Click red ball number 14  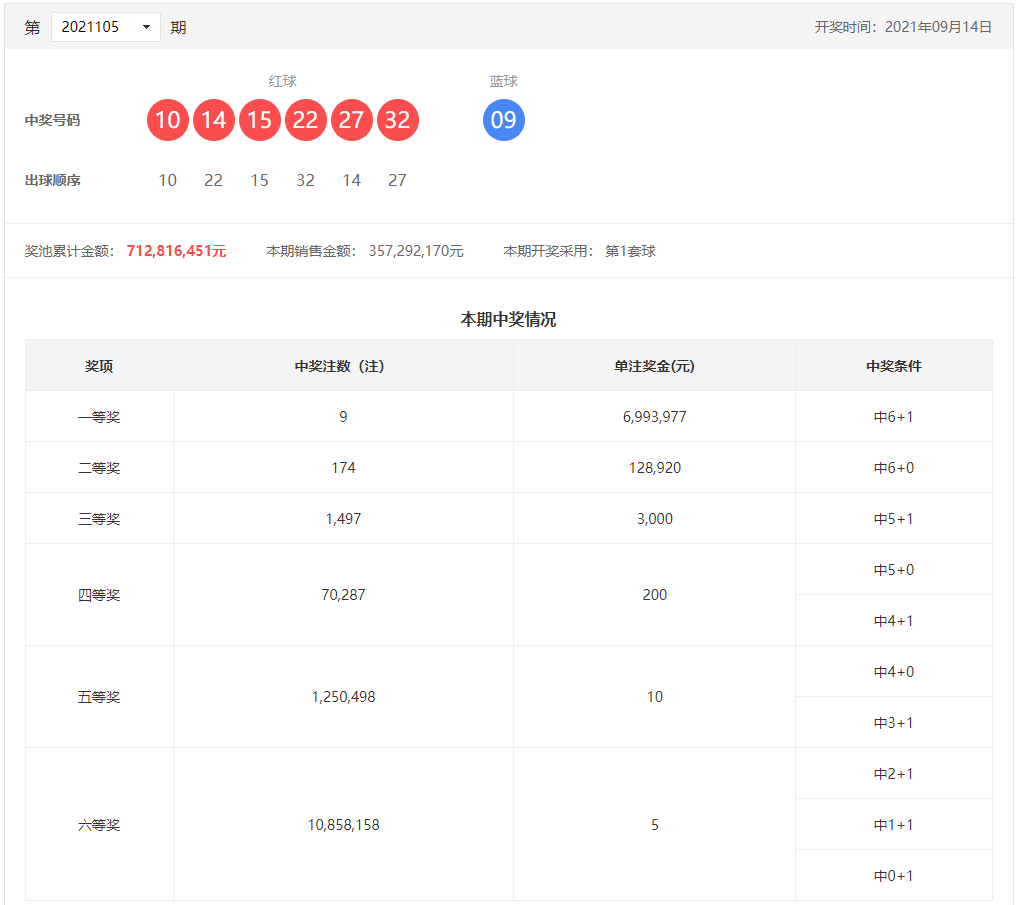(x=214, y=120)
